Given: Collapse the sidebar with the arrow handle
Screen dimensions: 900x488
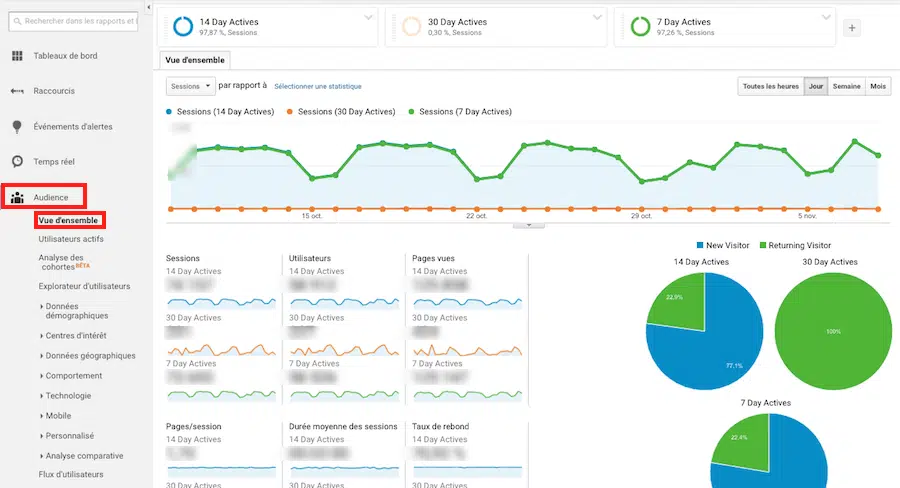Looking at the screenshot, I should pos(149,8).
